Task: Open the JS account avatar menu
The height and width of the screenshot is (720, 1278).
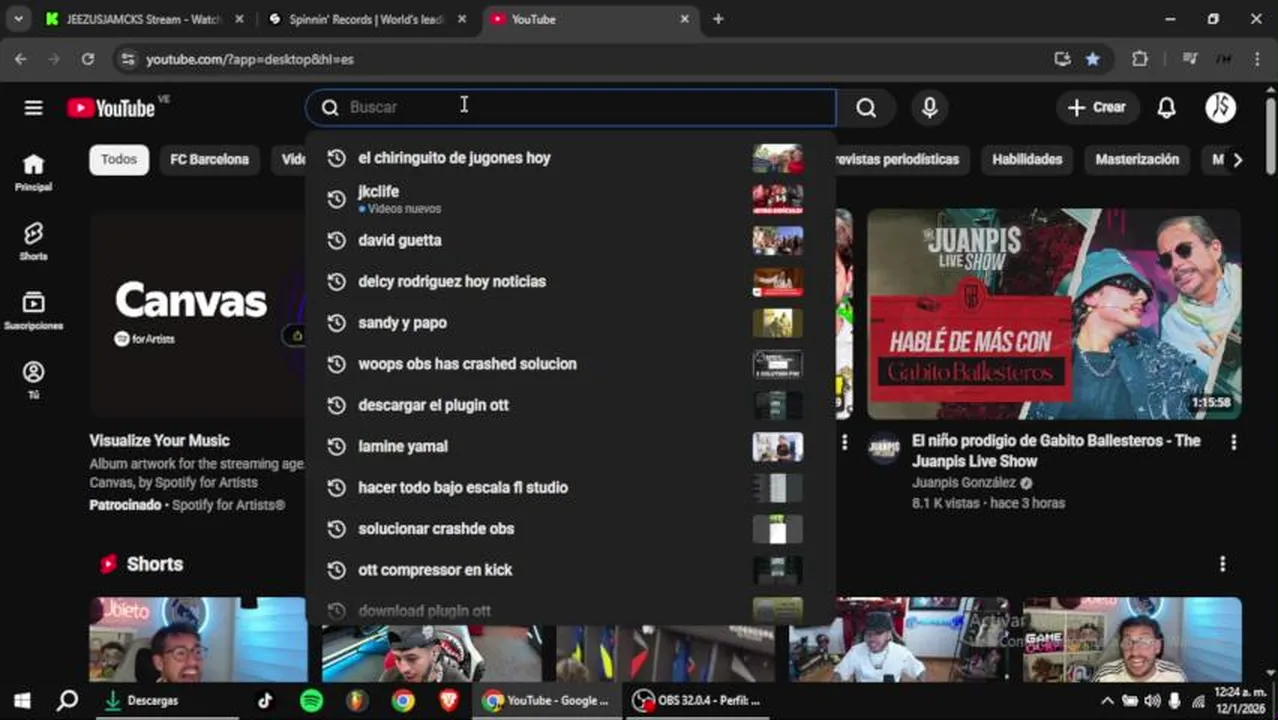Action: [1220, 108]
